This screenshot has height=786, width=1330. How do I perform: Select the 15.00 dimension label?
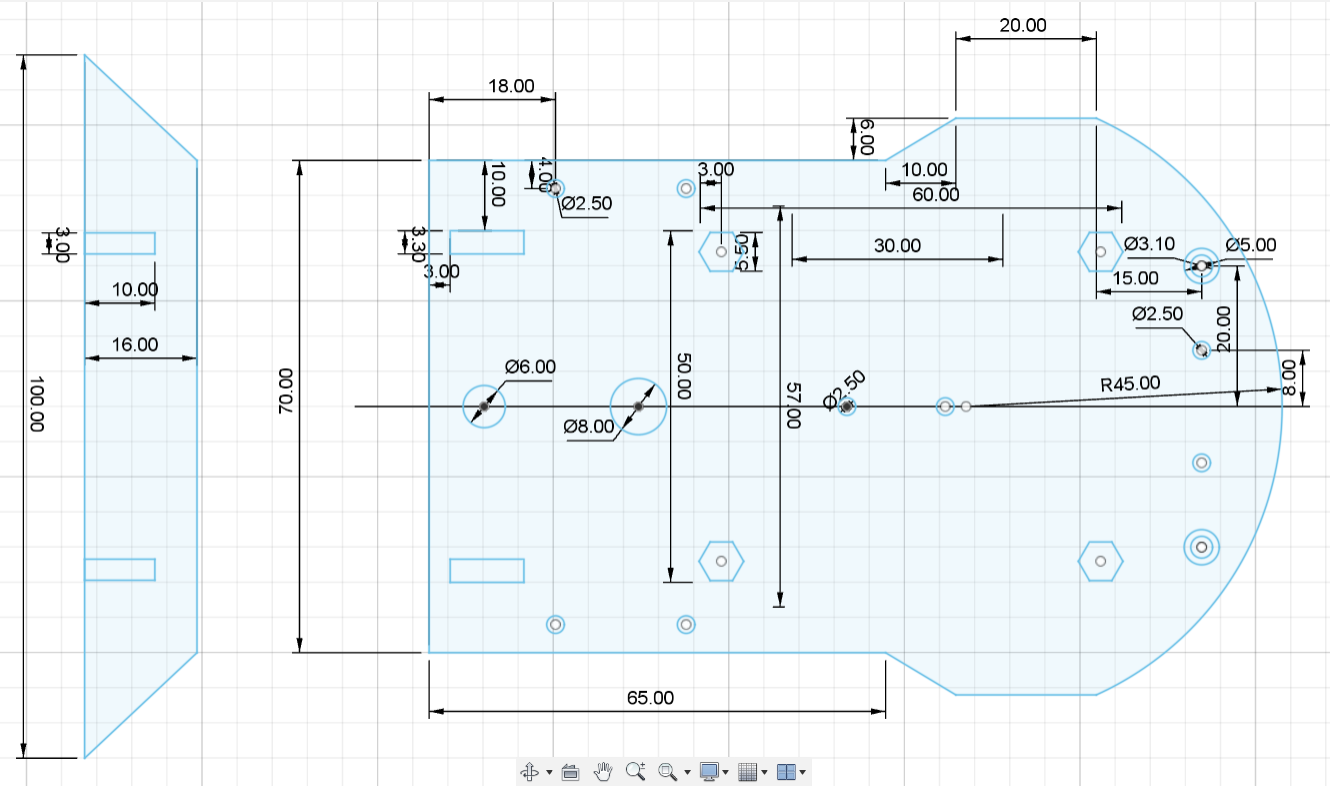[x=1135, y=277]
